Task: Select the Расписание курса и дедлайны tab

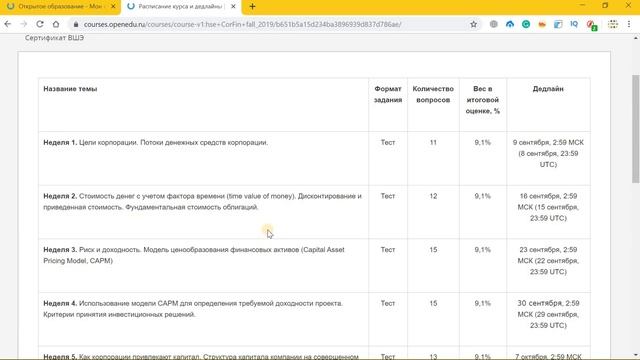Action: (181, 7)
